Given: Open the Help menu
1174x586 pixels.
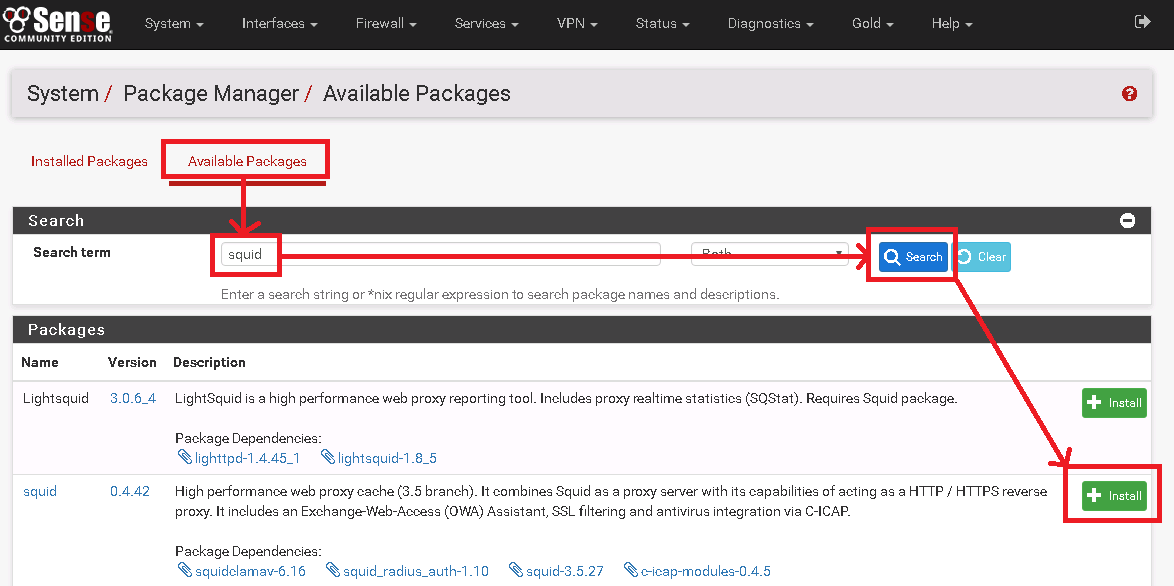Looking at the screenshot, I should [x=952, y=23].
